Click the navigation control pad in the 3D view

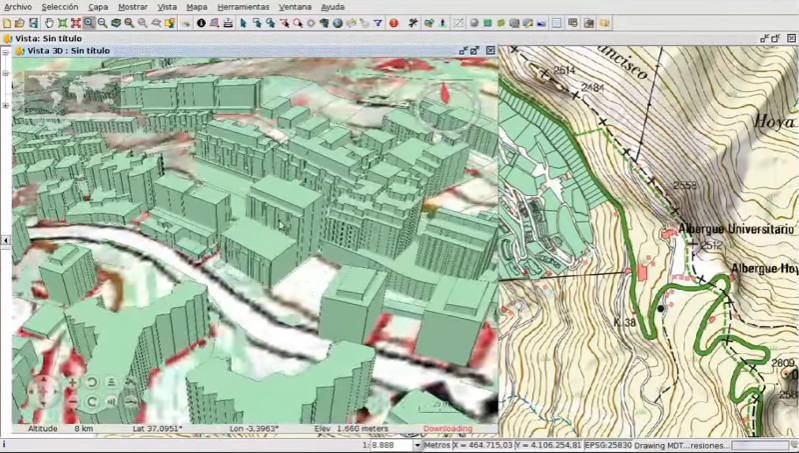click(44, 391)
